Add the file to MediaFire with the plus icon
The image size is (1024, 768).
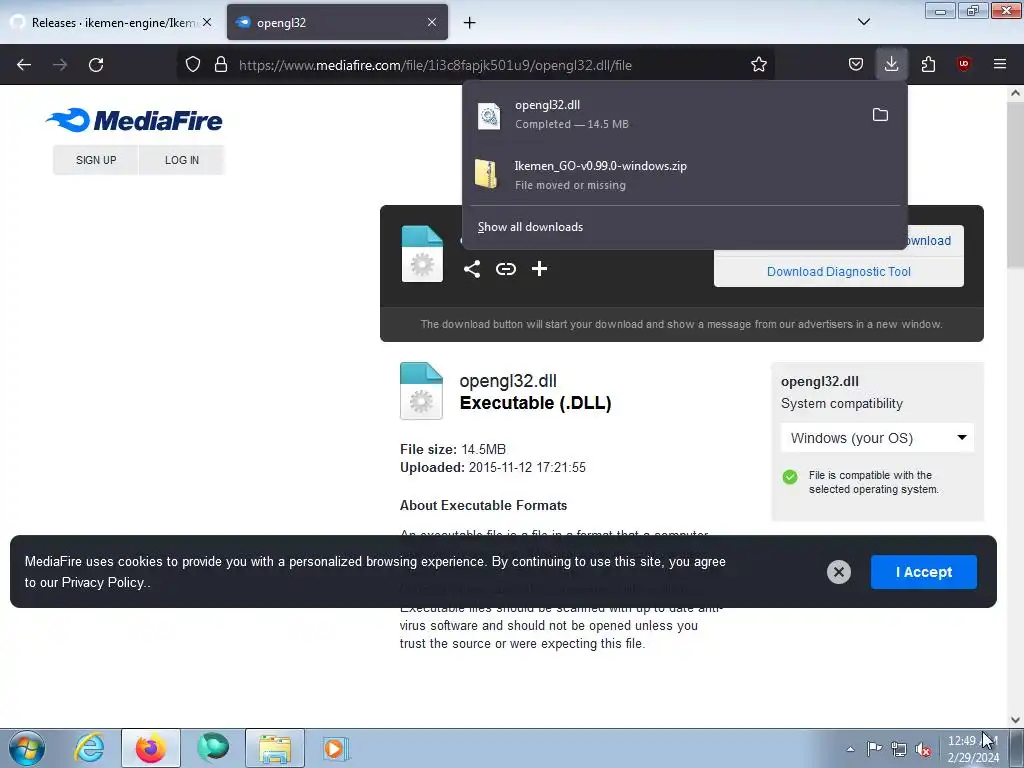(539, 269)
